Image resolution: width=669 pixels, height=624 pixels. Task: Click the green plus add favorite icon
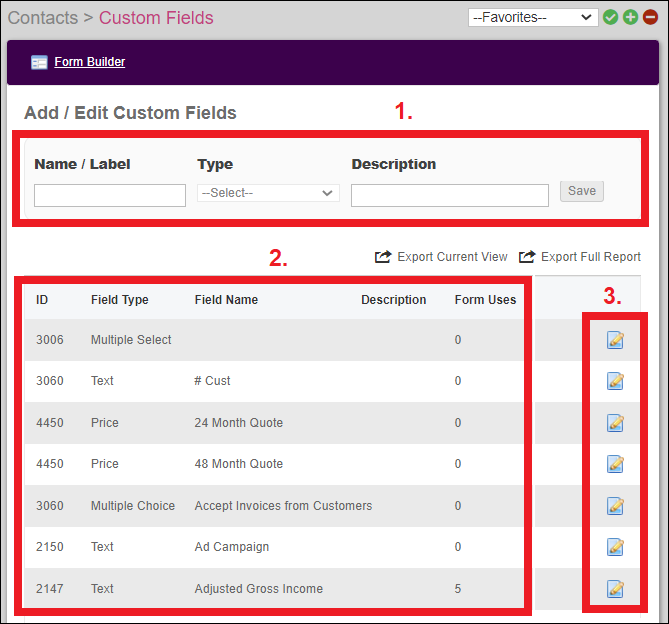click(630, 17)
